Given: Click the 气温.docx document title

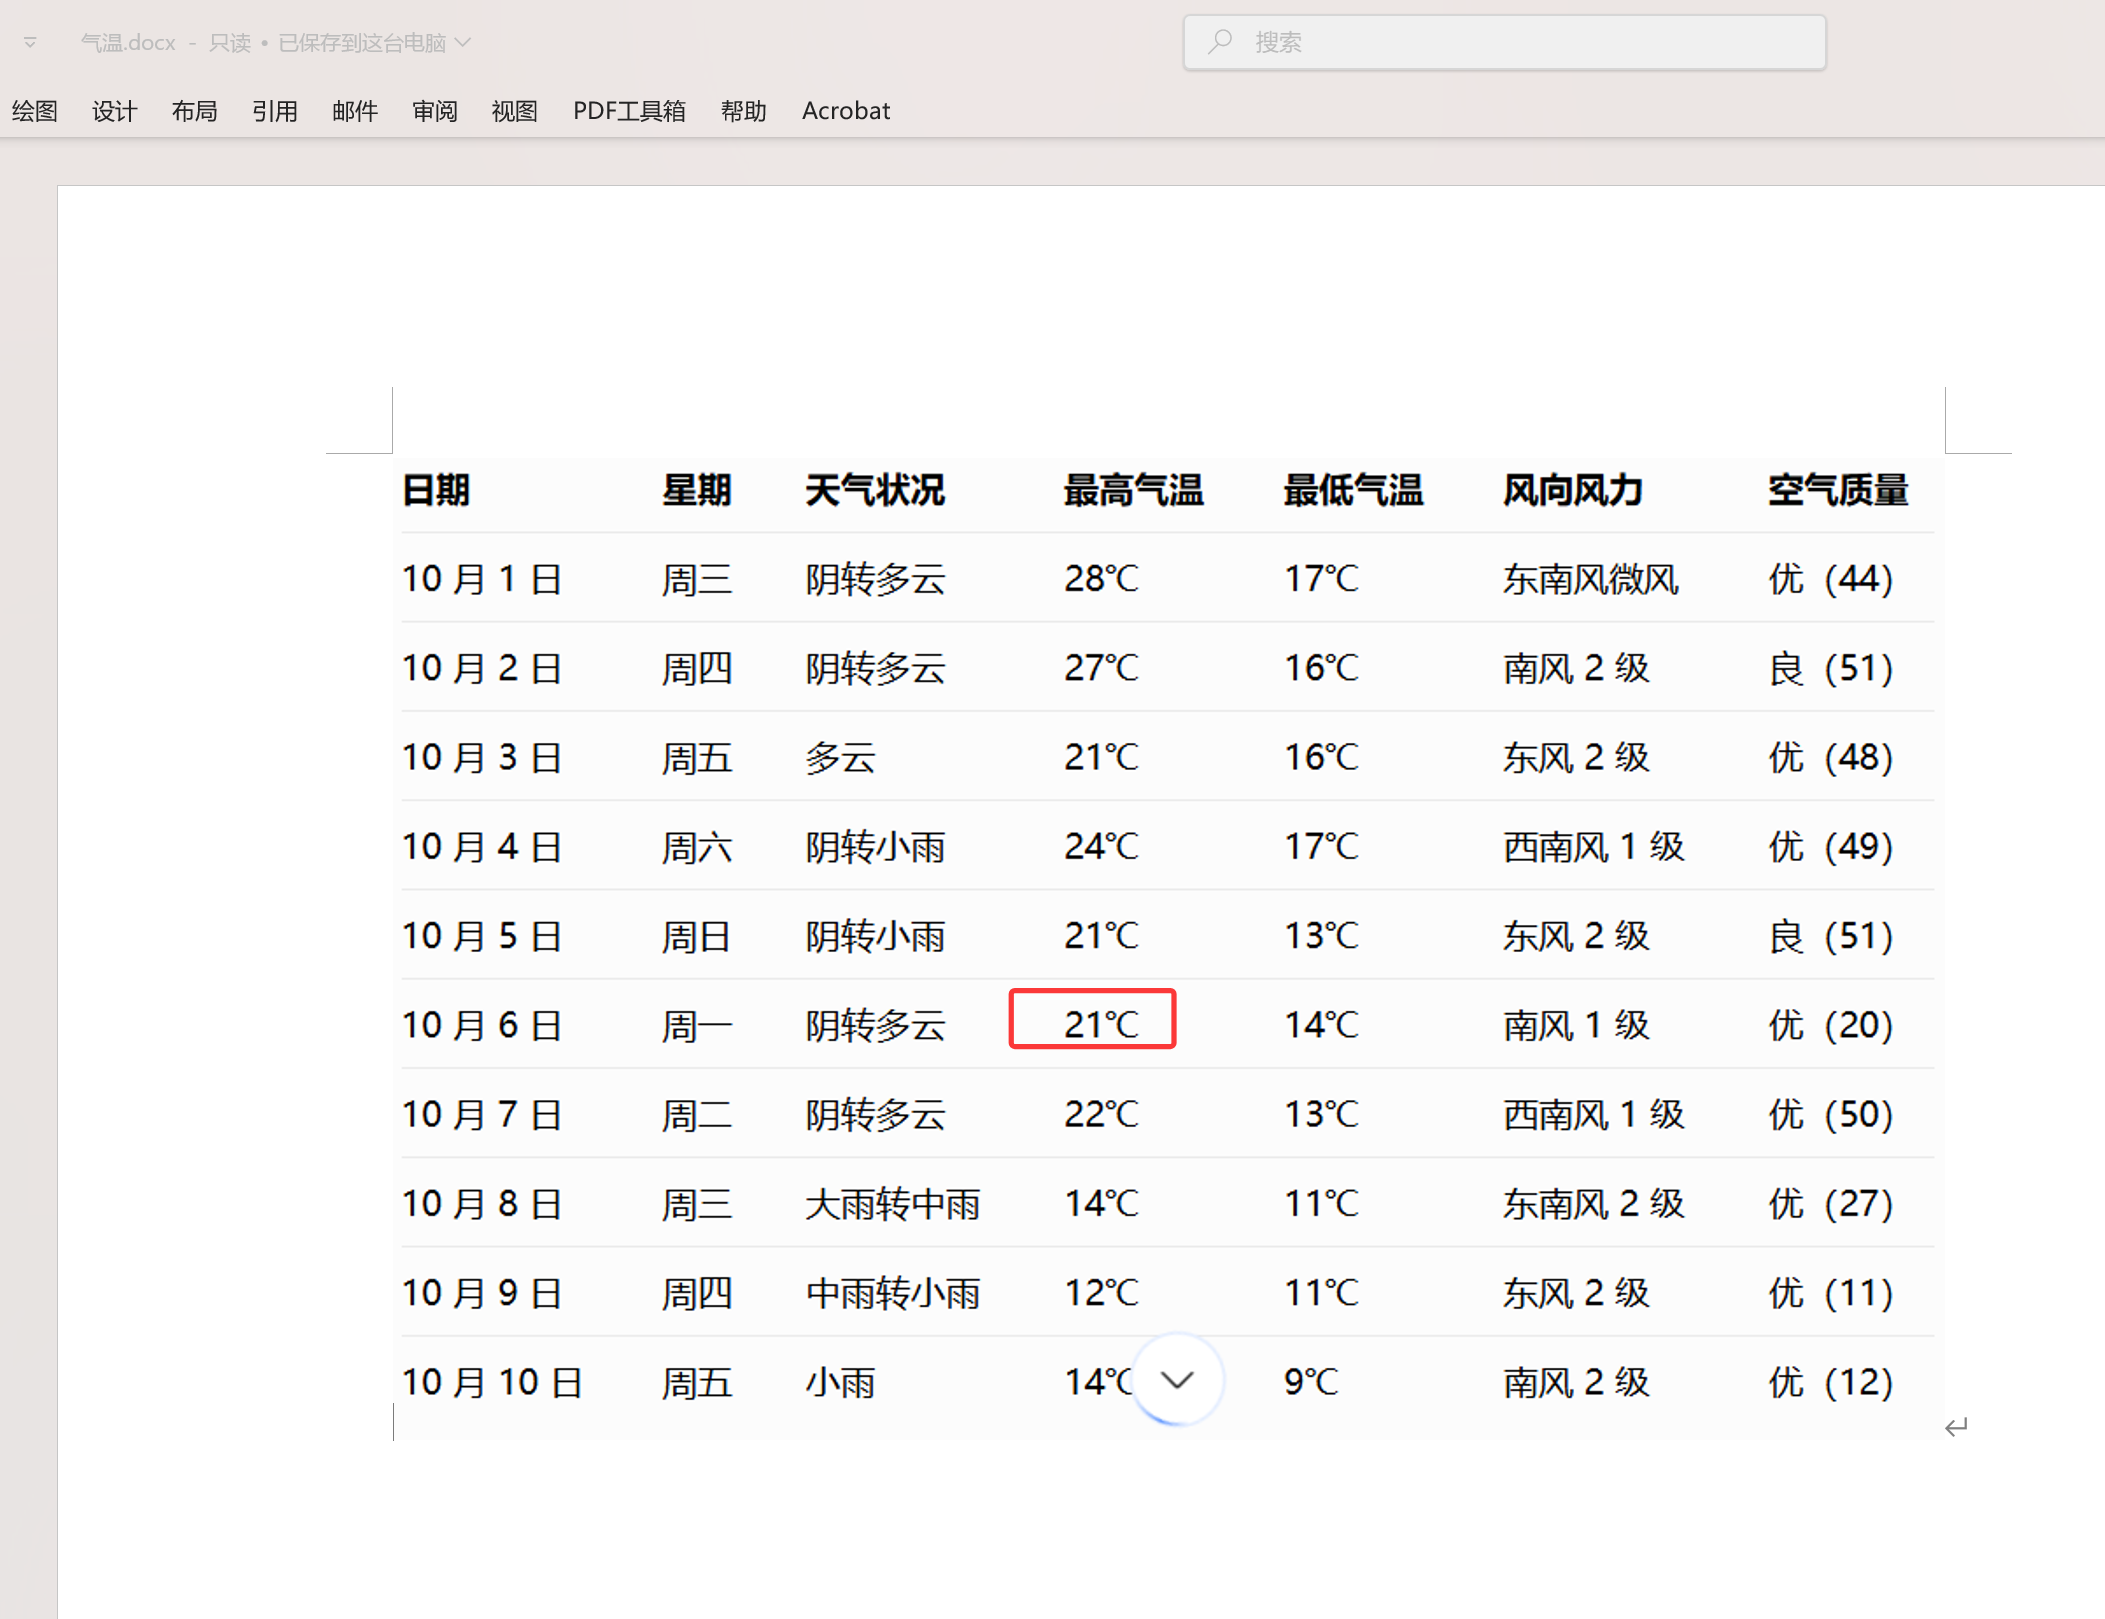Looking at the screenshot, I should (127, 42).
